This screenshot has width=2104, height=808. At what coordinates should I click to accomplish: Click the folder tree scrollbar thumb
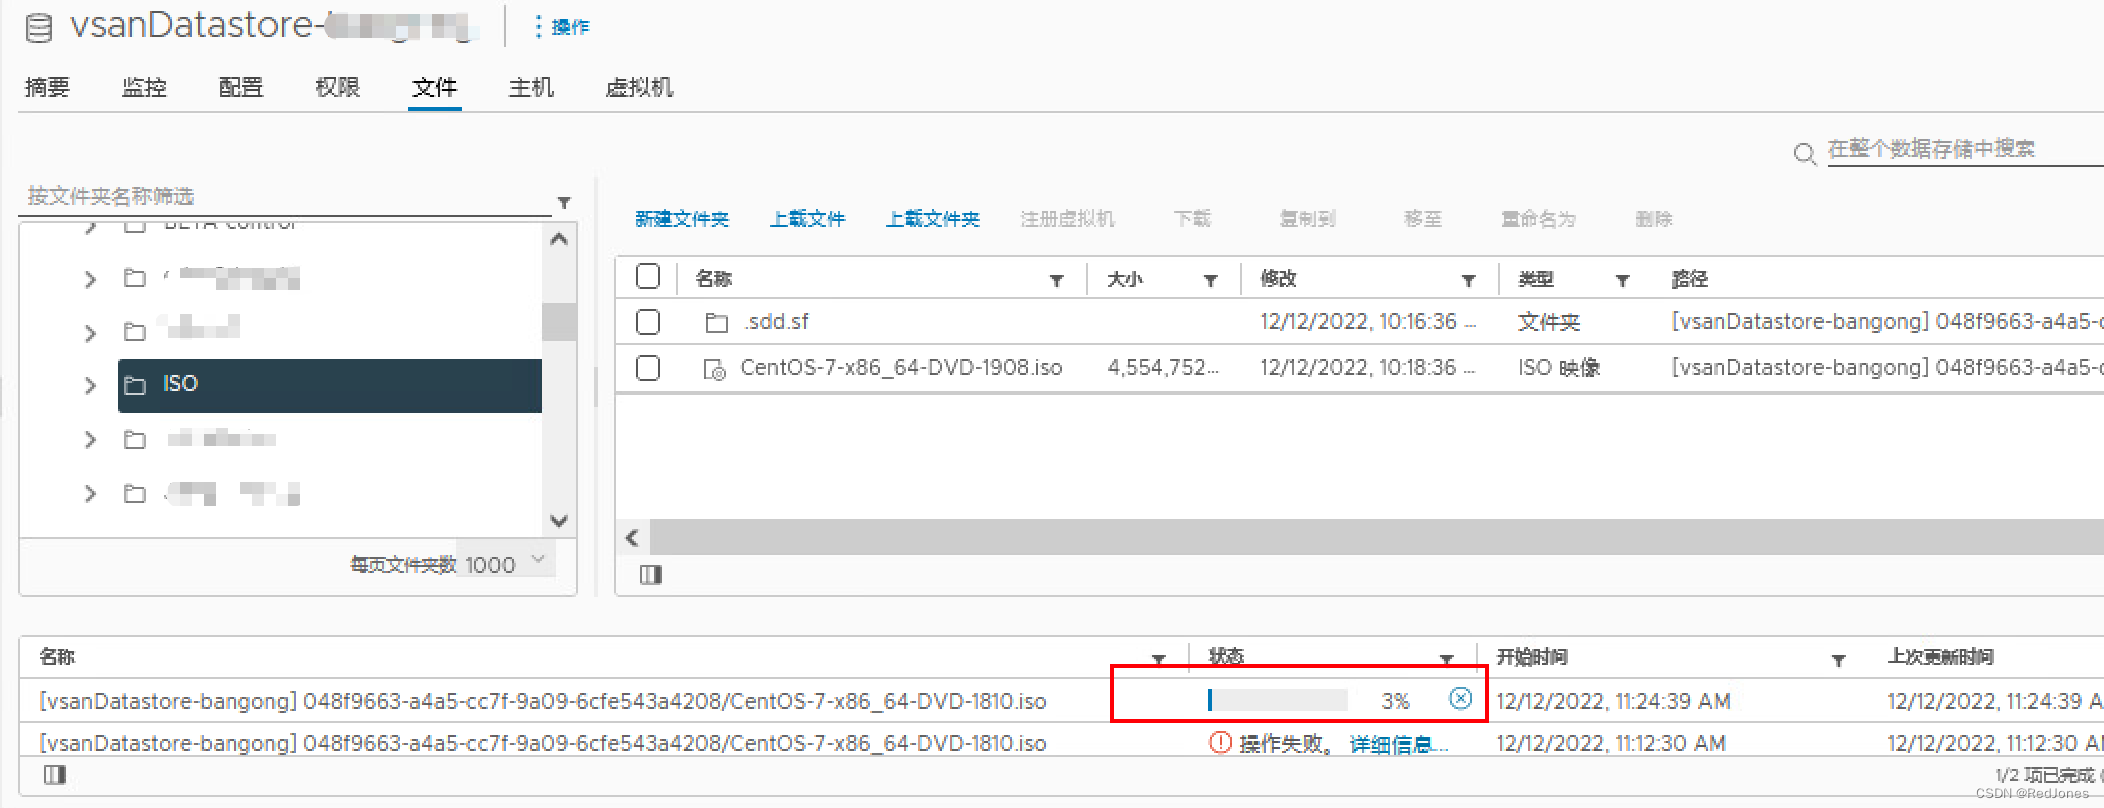(x=559, y=322)
